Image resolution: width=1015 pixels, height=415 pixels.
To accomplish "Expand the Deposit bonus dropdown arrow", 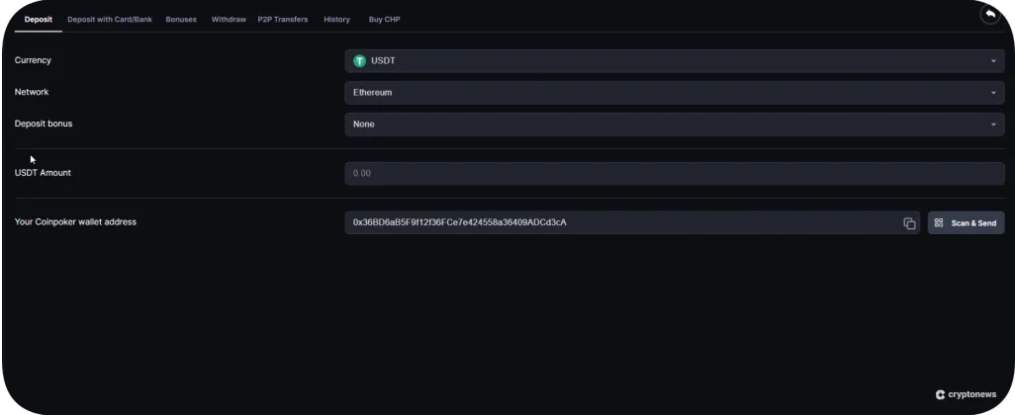I will pos(993,125).
